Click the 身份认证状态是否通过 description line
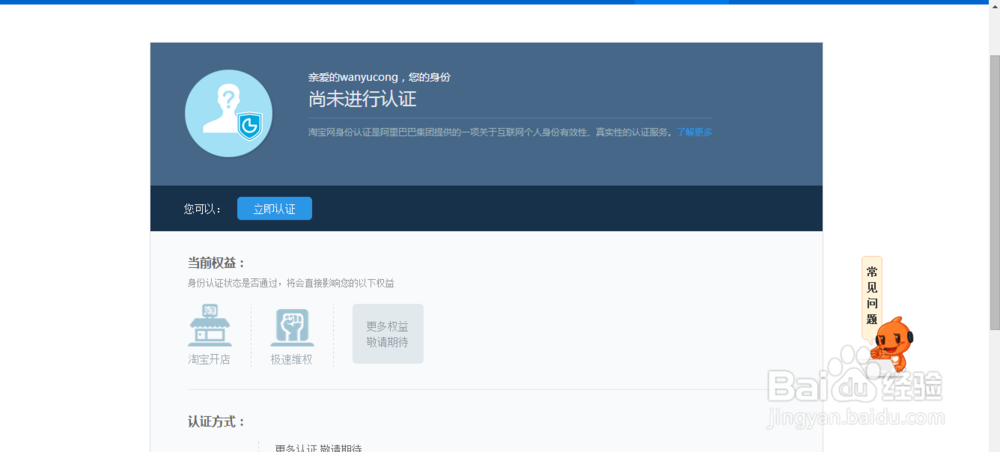 tap(291, 283)
